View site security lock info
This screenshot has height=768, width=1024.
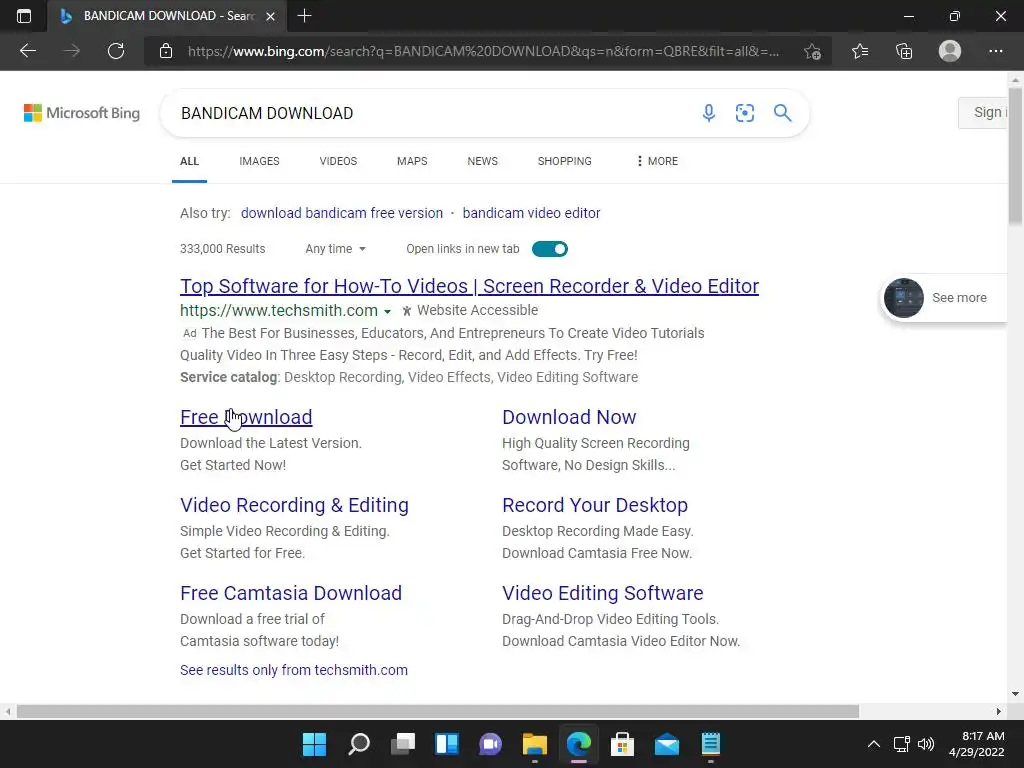(x=166, y=51)
